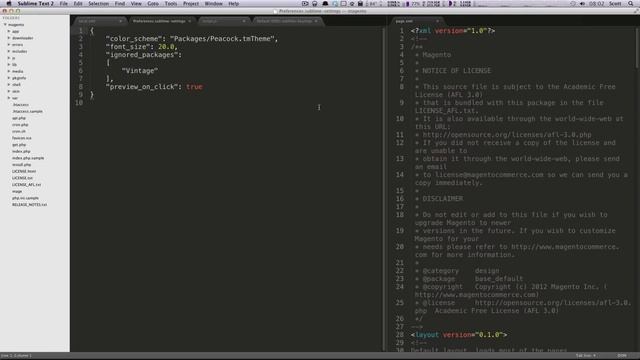Screen dimensions: 640x360
Task: Open get.php in the sidebar
Action: [19, 145]
